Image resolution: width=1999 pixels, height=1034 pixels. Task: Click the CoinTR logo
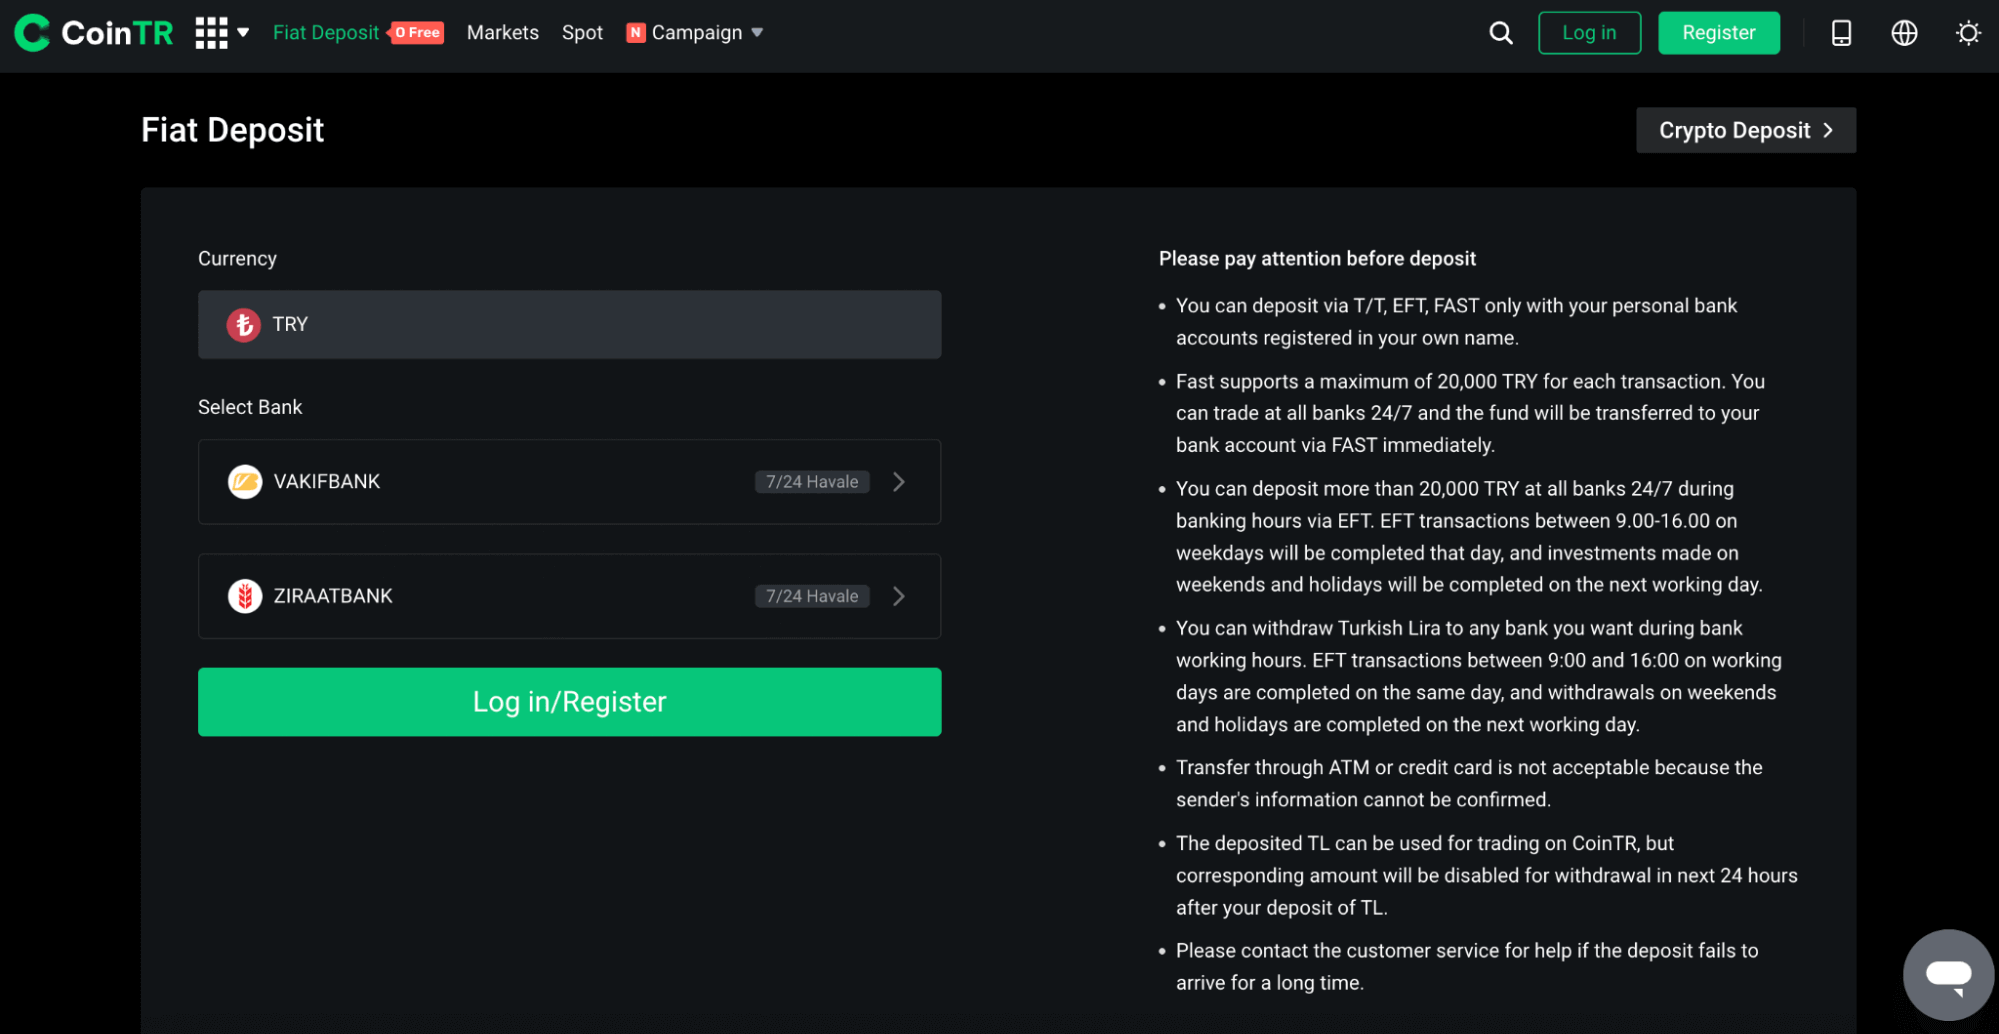tap(94, 33)
